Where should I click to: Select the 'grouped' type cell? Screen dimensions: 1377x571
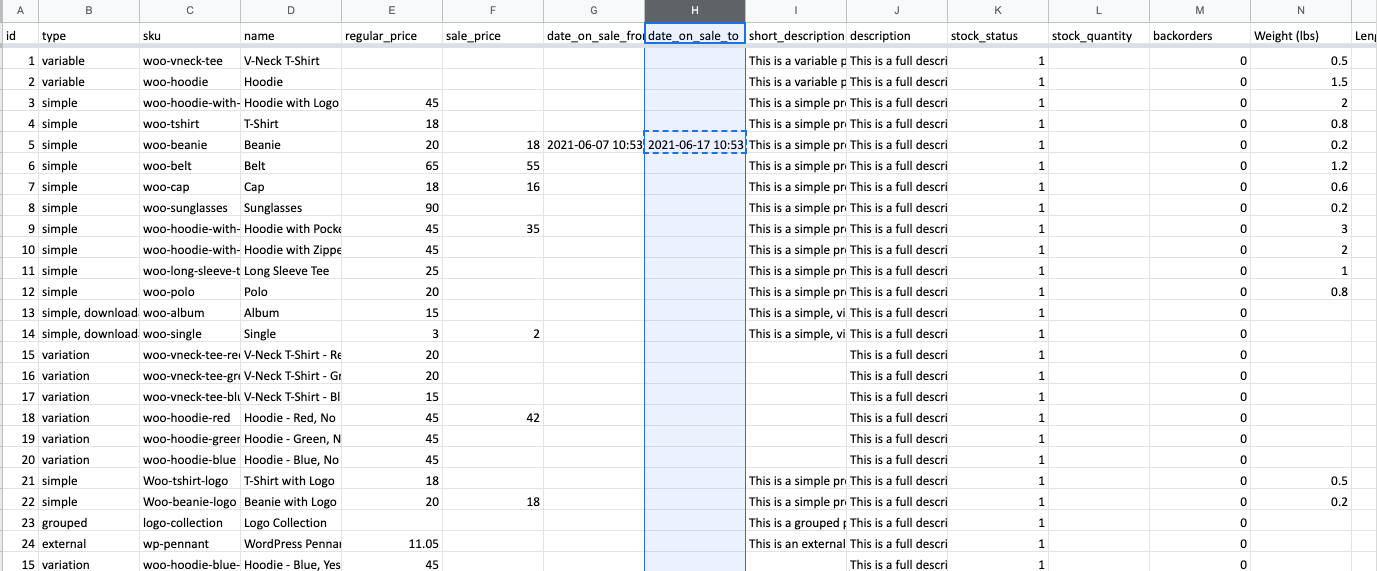click(88, 523)
